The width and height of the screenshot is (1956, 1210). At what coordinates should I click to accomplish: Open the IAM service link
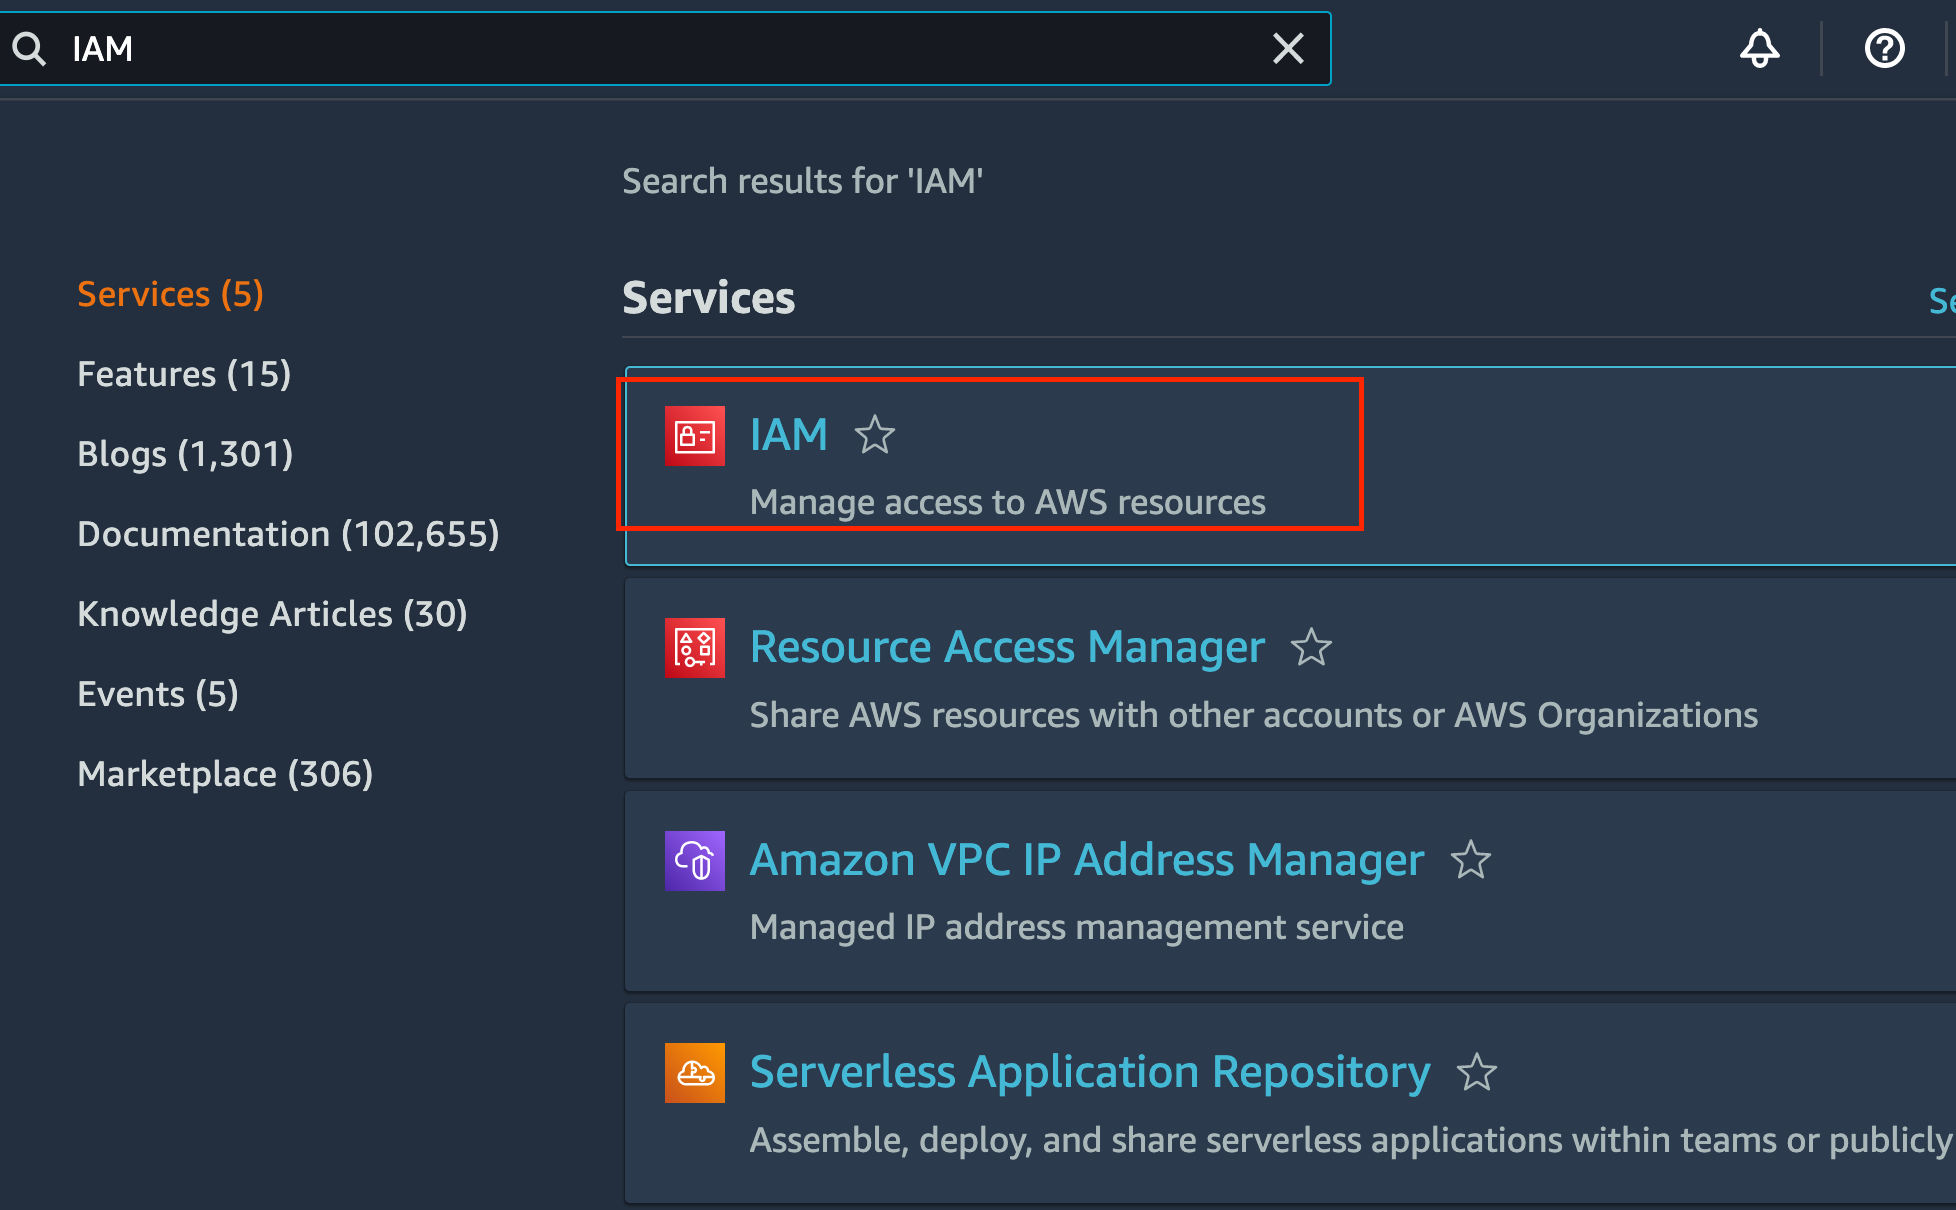[x=788, y=435]
